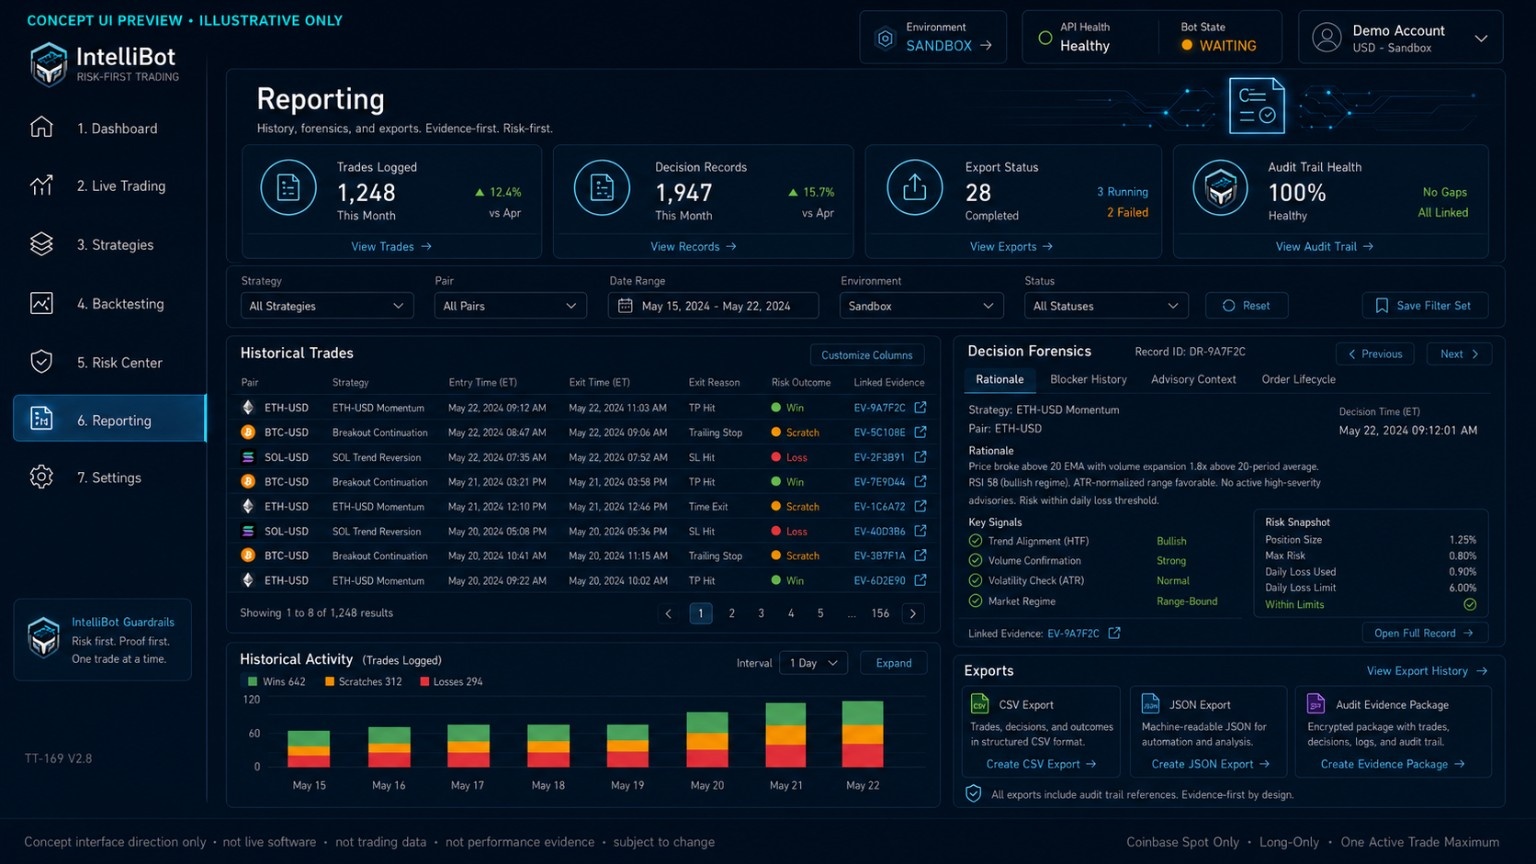Go to 5. Risk Center menu item
This screenshot has height=864, width=1536.
pyautogui.click(x=110, y=362)
